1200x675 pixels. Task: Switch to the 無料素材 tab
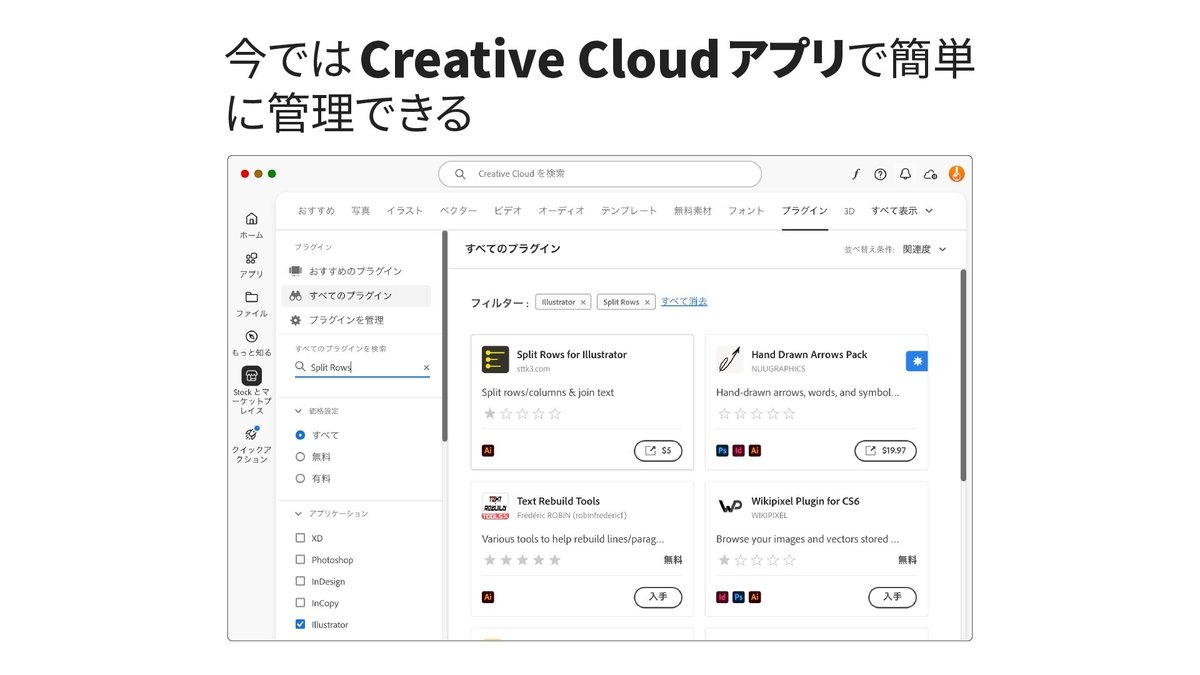pyautogui.click(x=693, y=211)
